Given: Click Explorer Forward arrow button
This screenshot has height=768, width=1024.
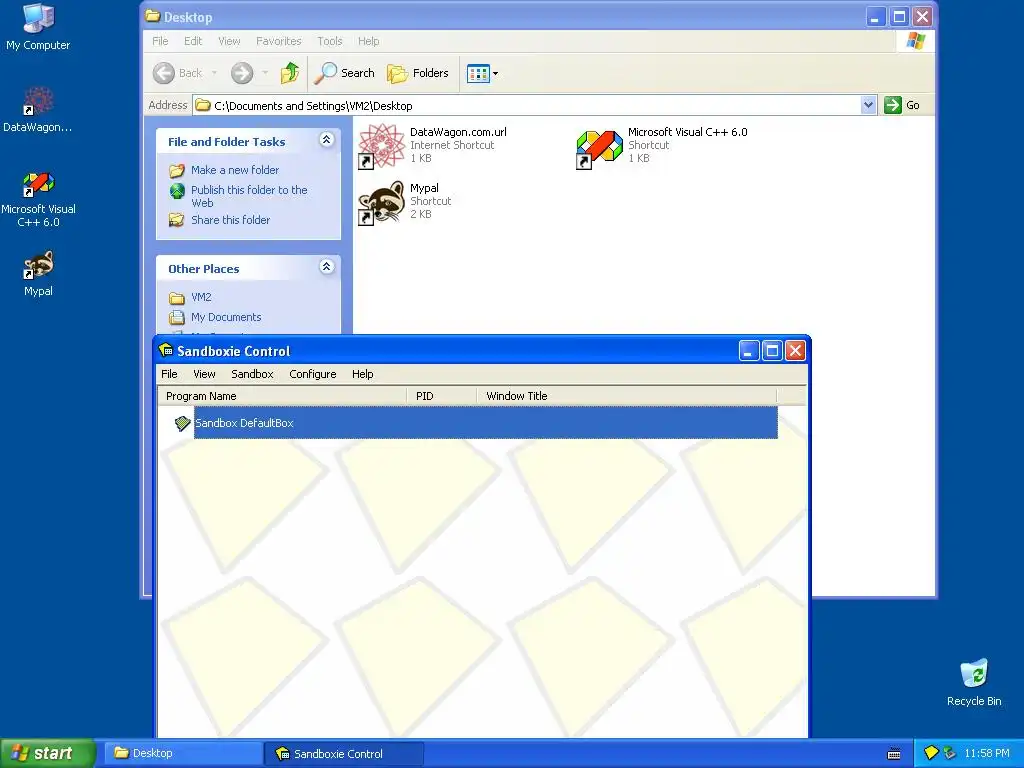Looking at the screenshot, I should pyautogui.click(x=242, y=73).
